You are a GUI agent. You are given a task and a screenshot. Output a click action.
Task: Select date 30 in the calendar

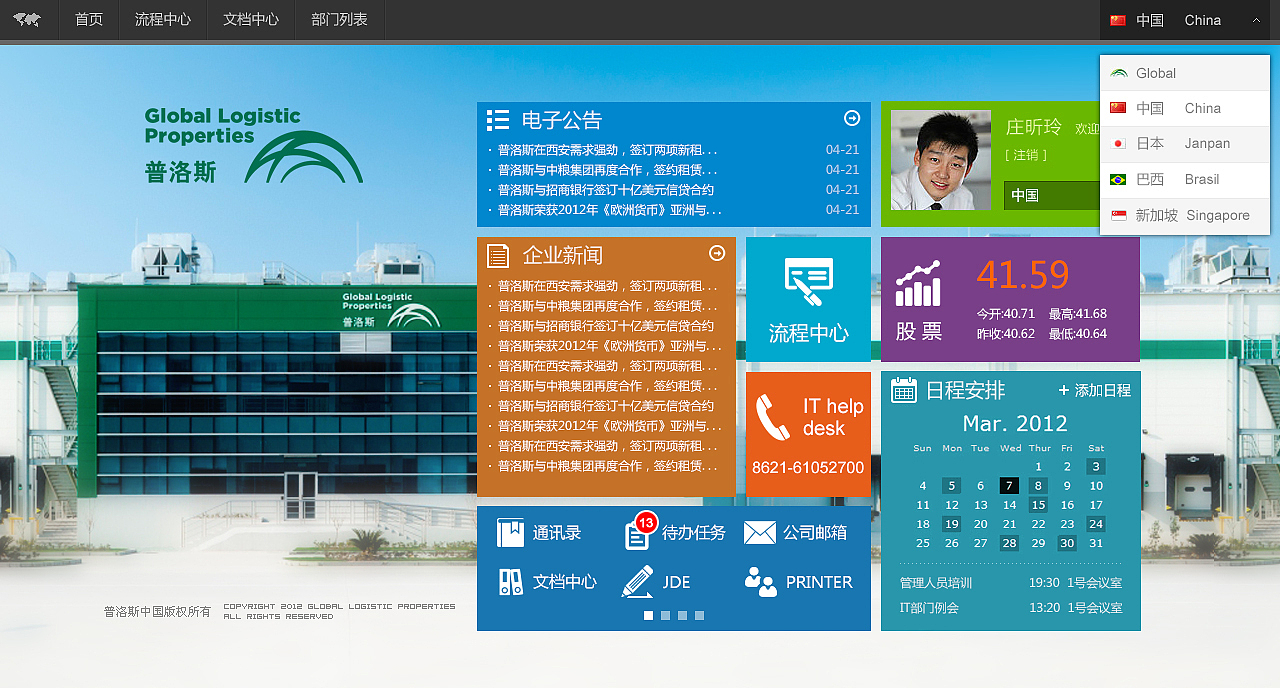(1068, 543)
